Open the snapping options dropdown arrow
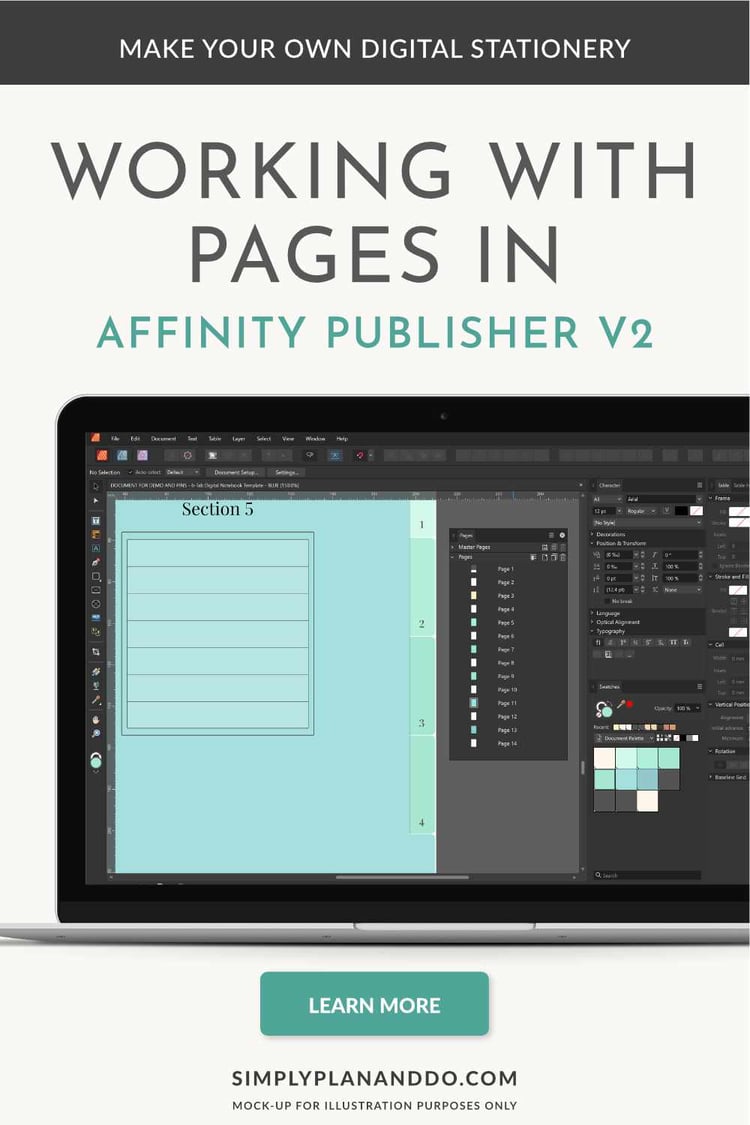Image resolution: width=750 pixels, height=1125 pixels. coord(371,455)
